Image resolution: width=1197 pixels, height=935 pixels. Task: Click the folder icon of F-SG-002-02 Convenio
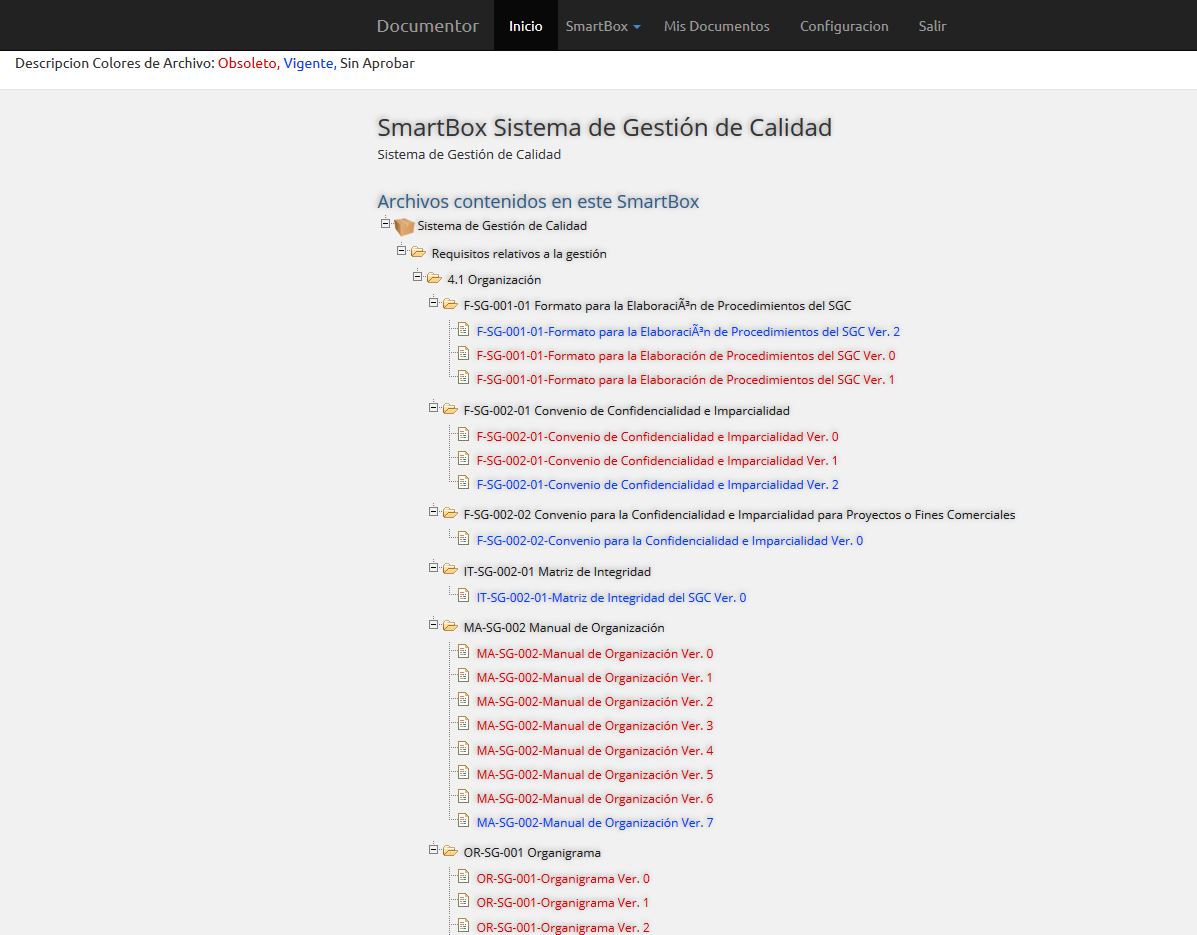pyautogui.click(x=450, y=513)
